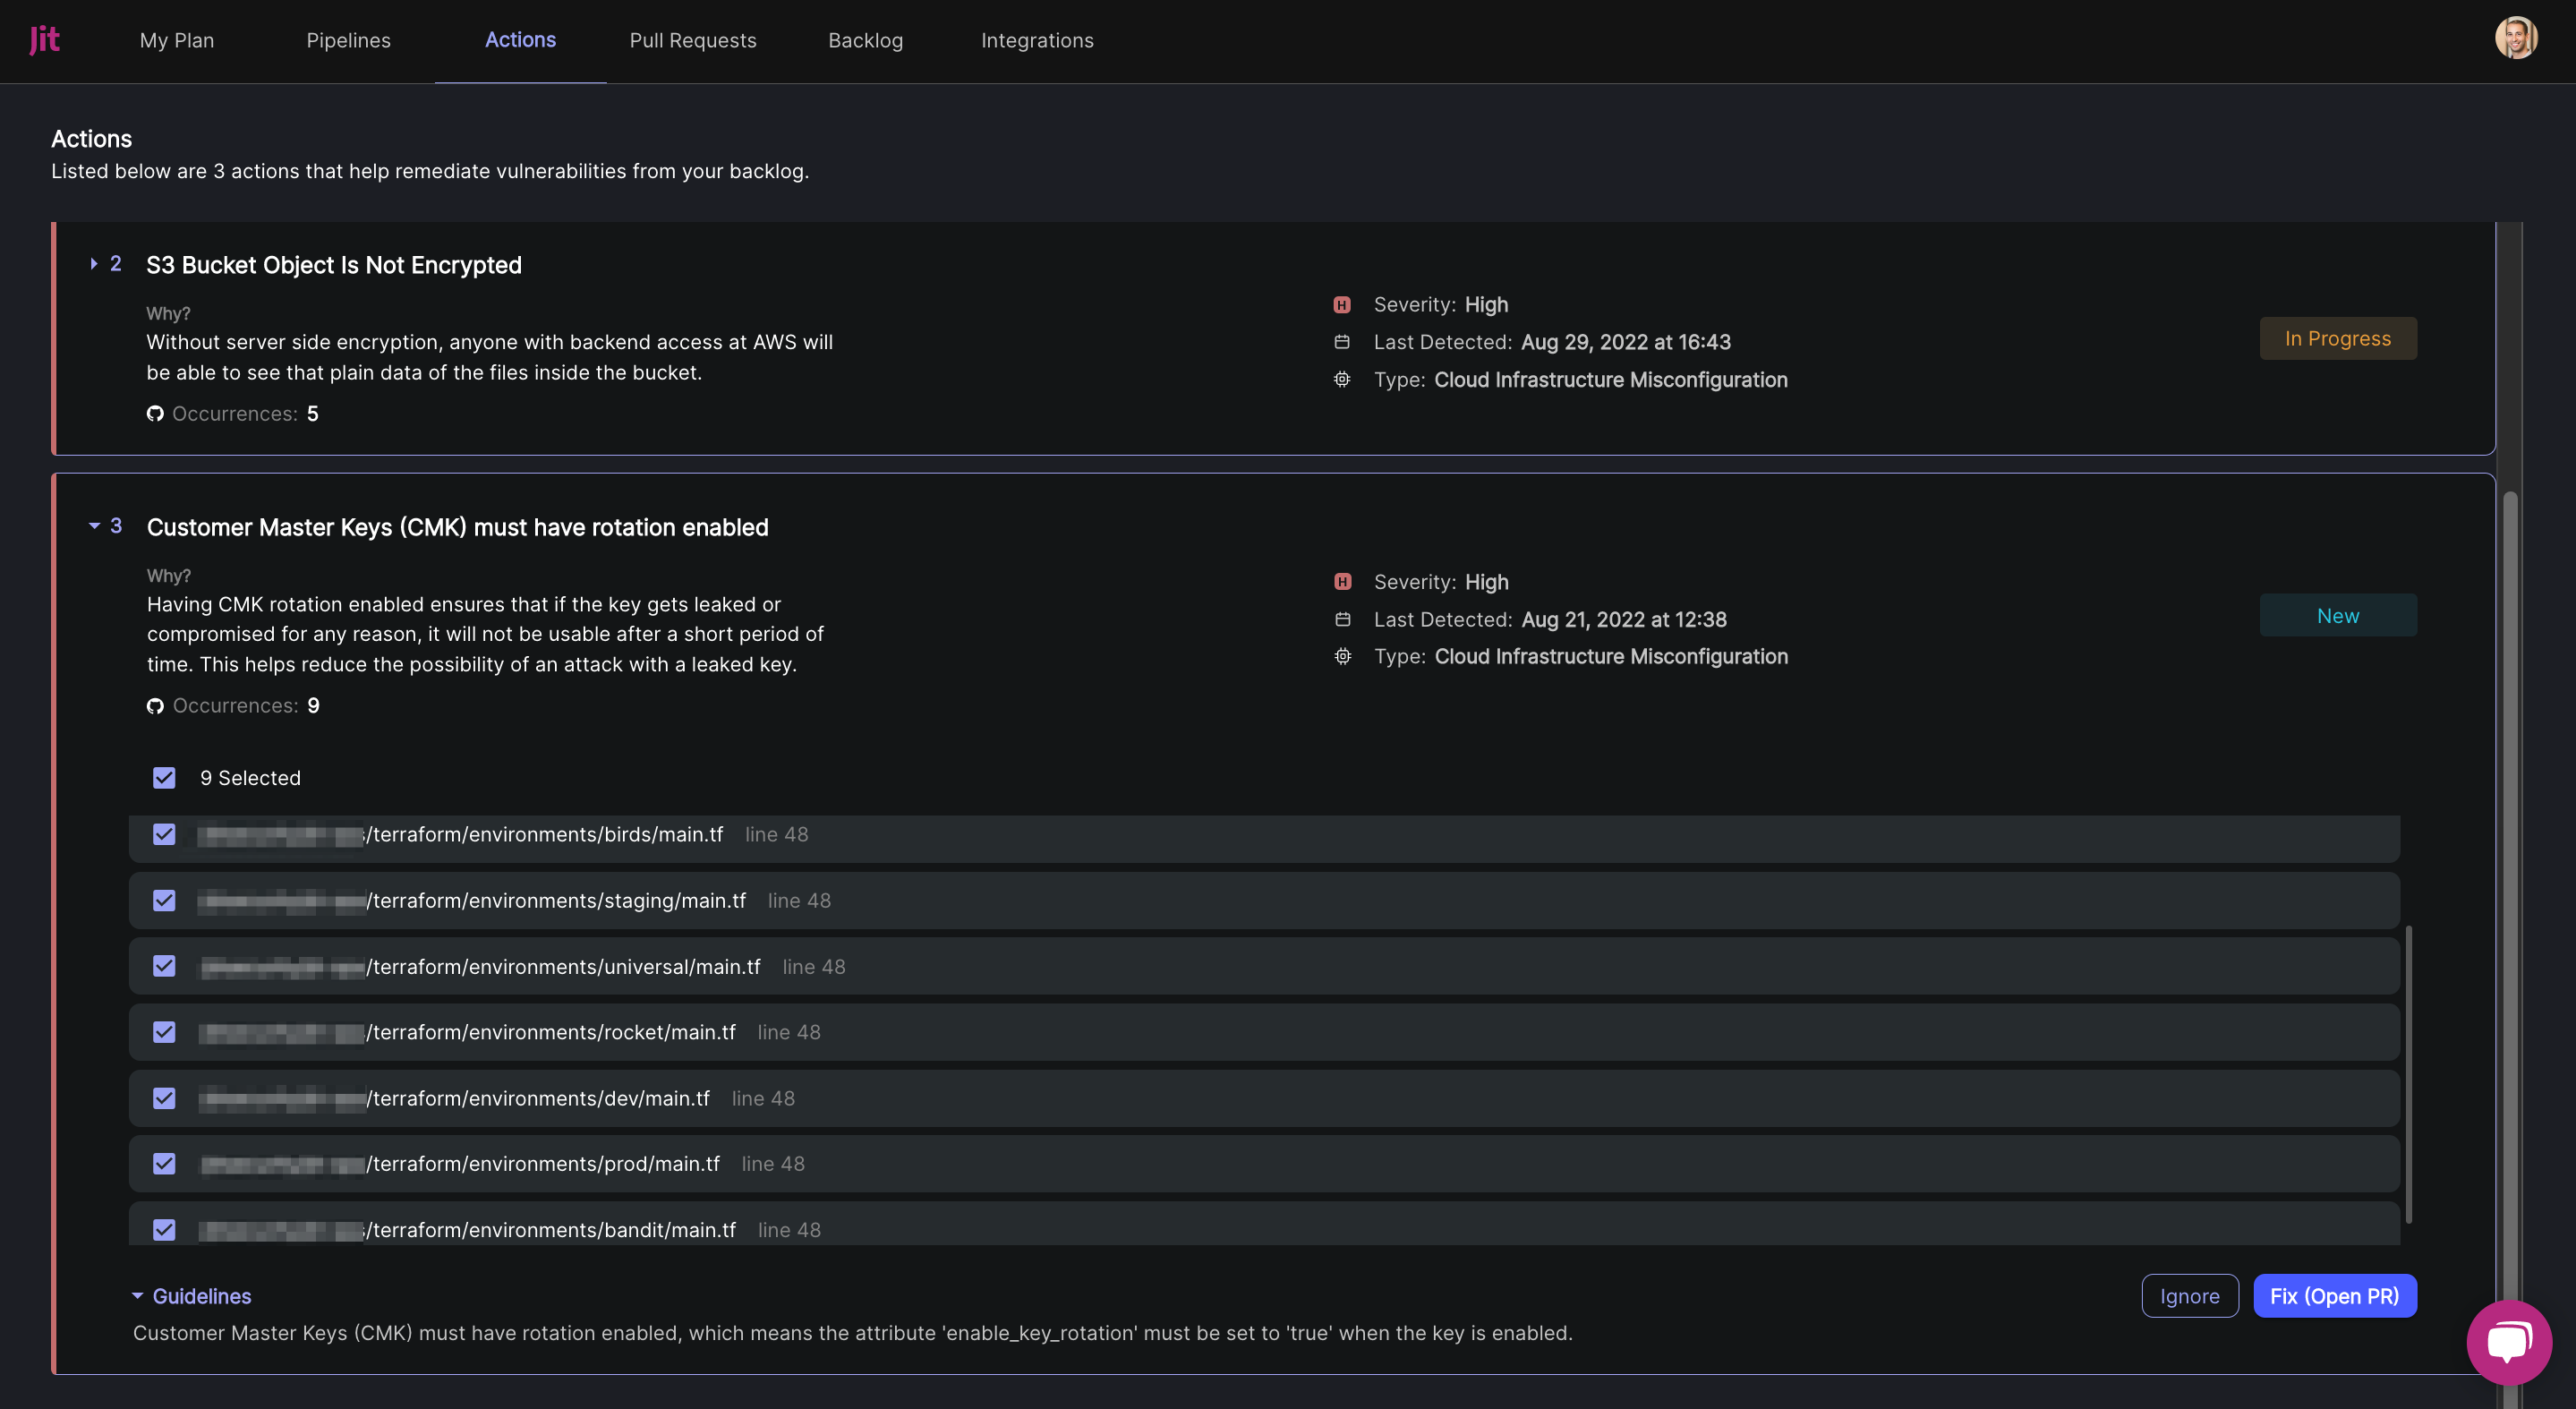Viewport: 2576px width, 1409px height.
Task: Click the High severity icon for CMK action
Action: click(1342, 582)
